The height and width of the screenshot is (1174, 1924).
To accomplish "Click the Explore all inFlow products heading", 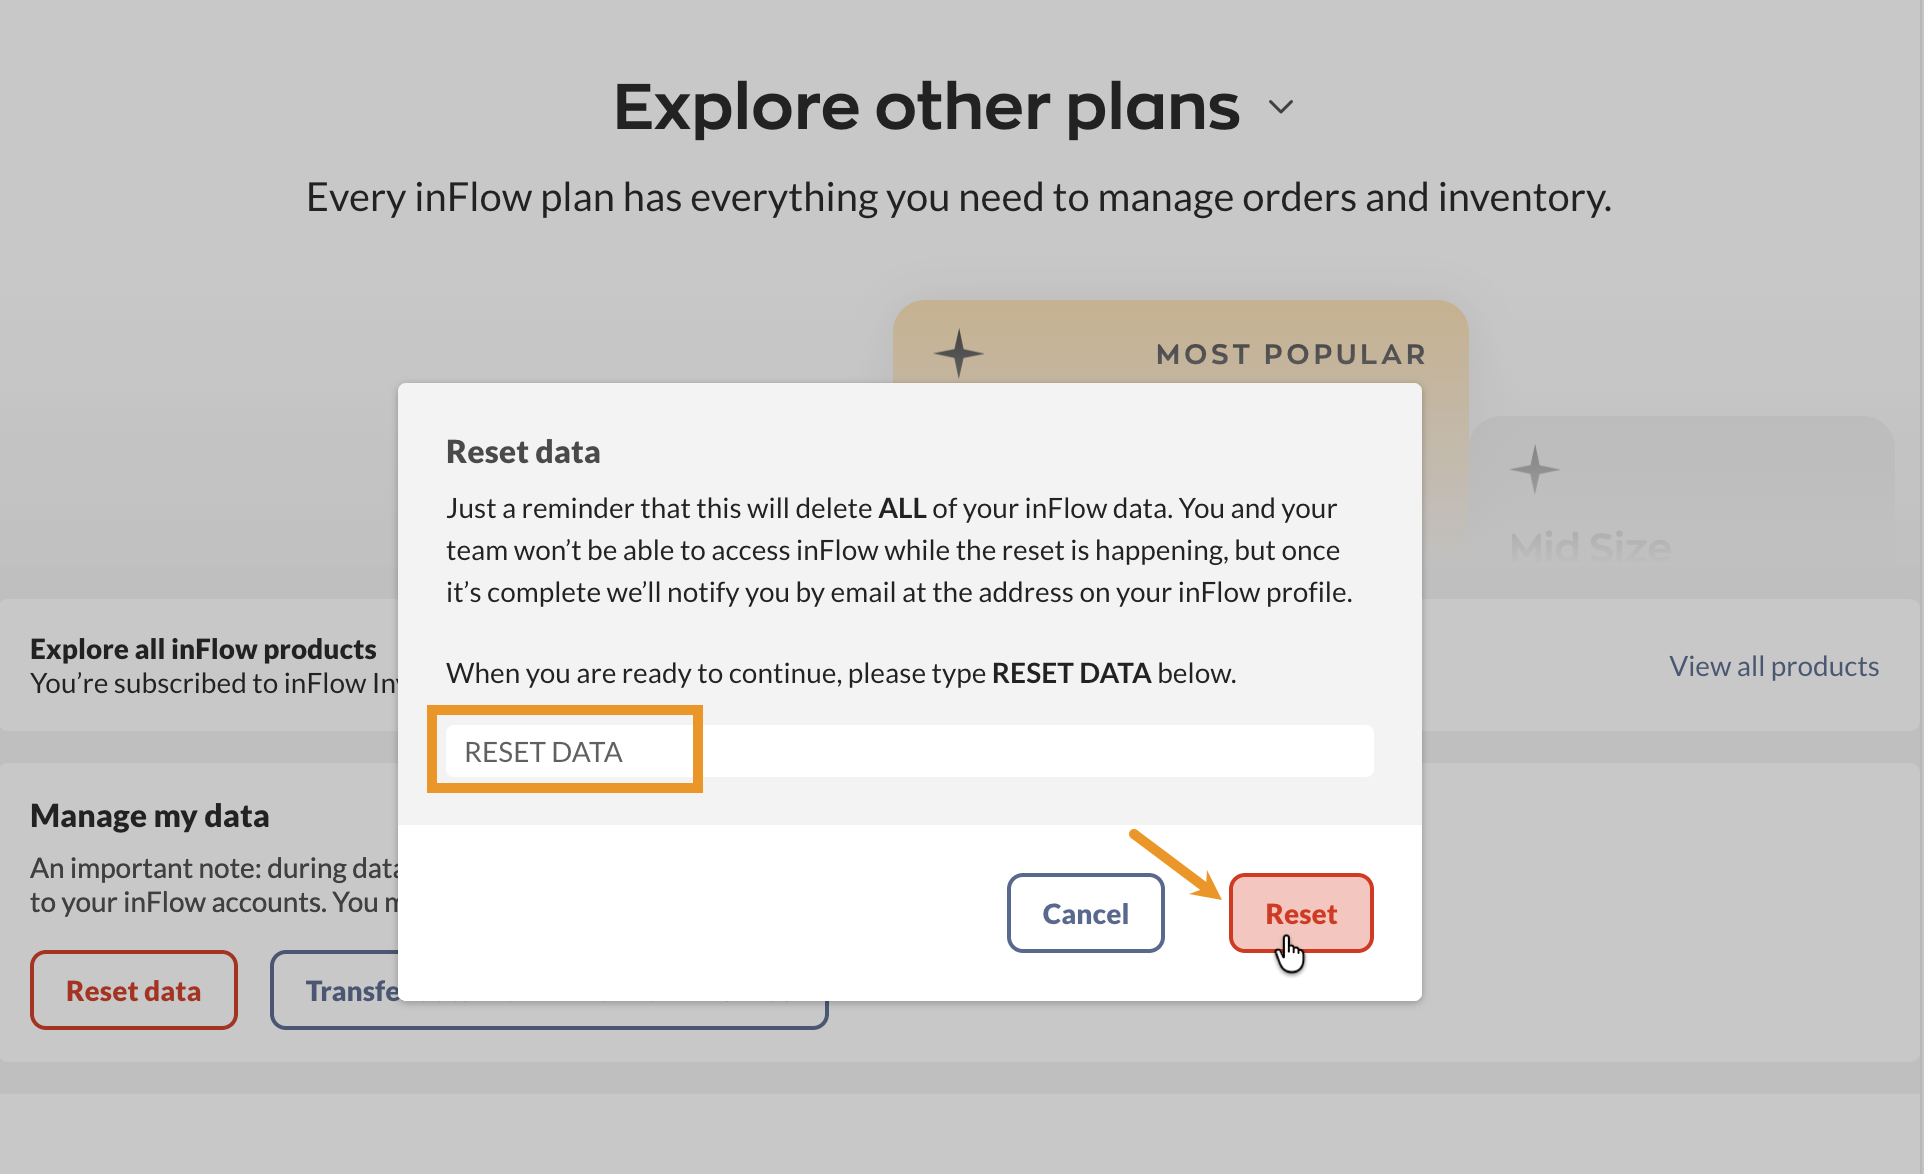I will (203, 649).
